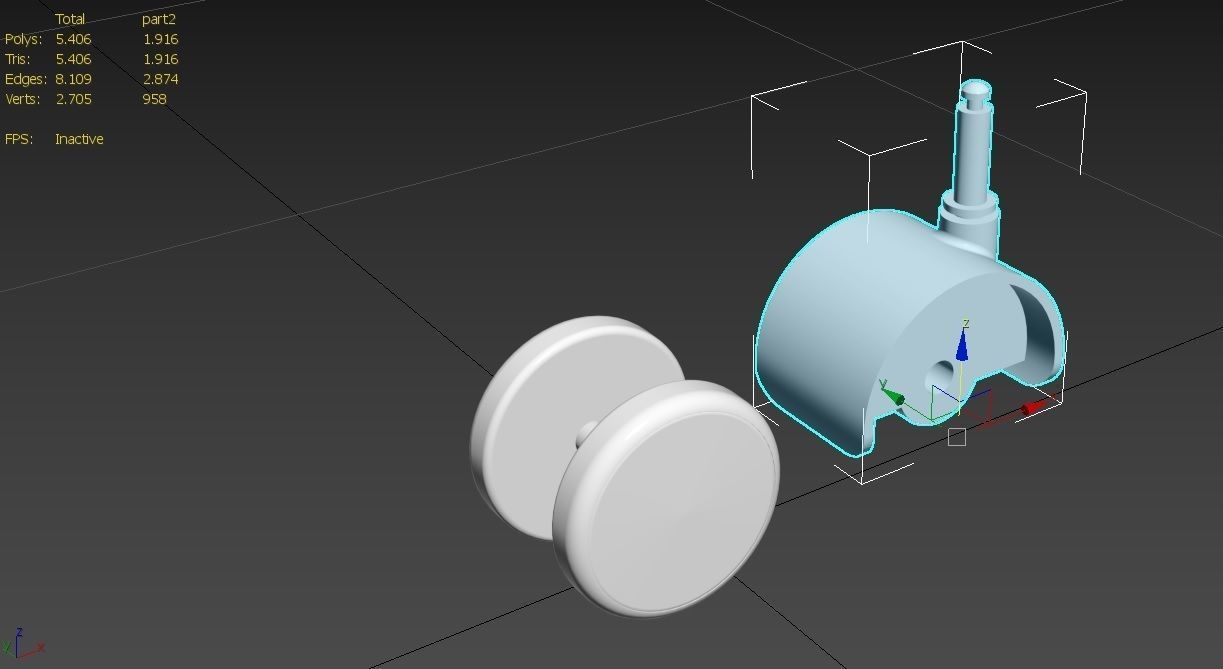Click the 'Total' statistics column header
This screenshot has width=1223, height=669.
point(70,19)
